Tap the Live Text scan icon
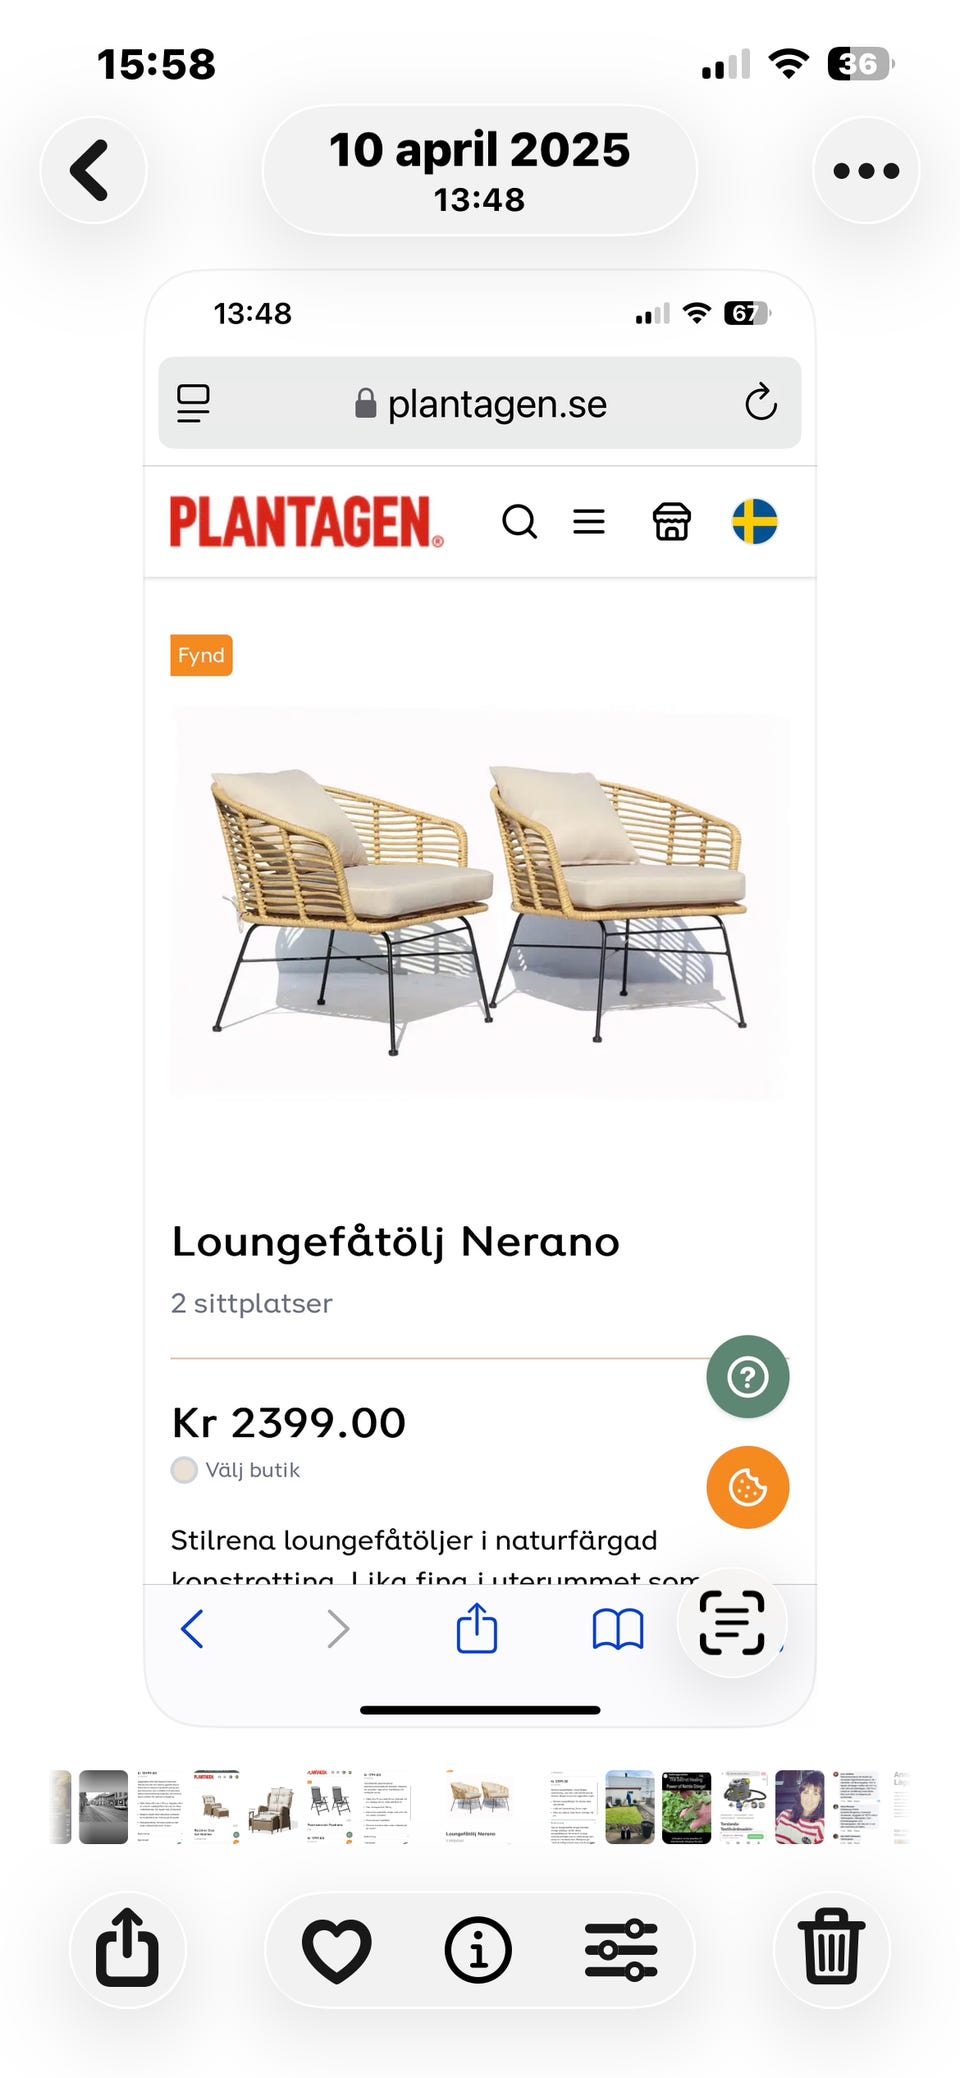Viewport: 960px width, 2078px height. point(732,1622)
